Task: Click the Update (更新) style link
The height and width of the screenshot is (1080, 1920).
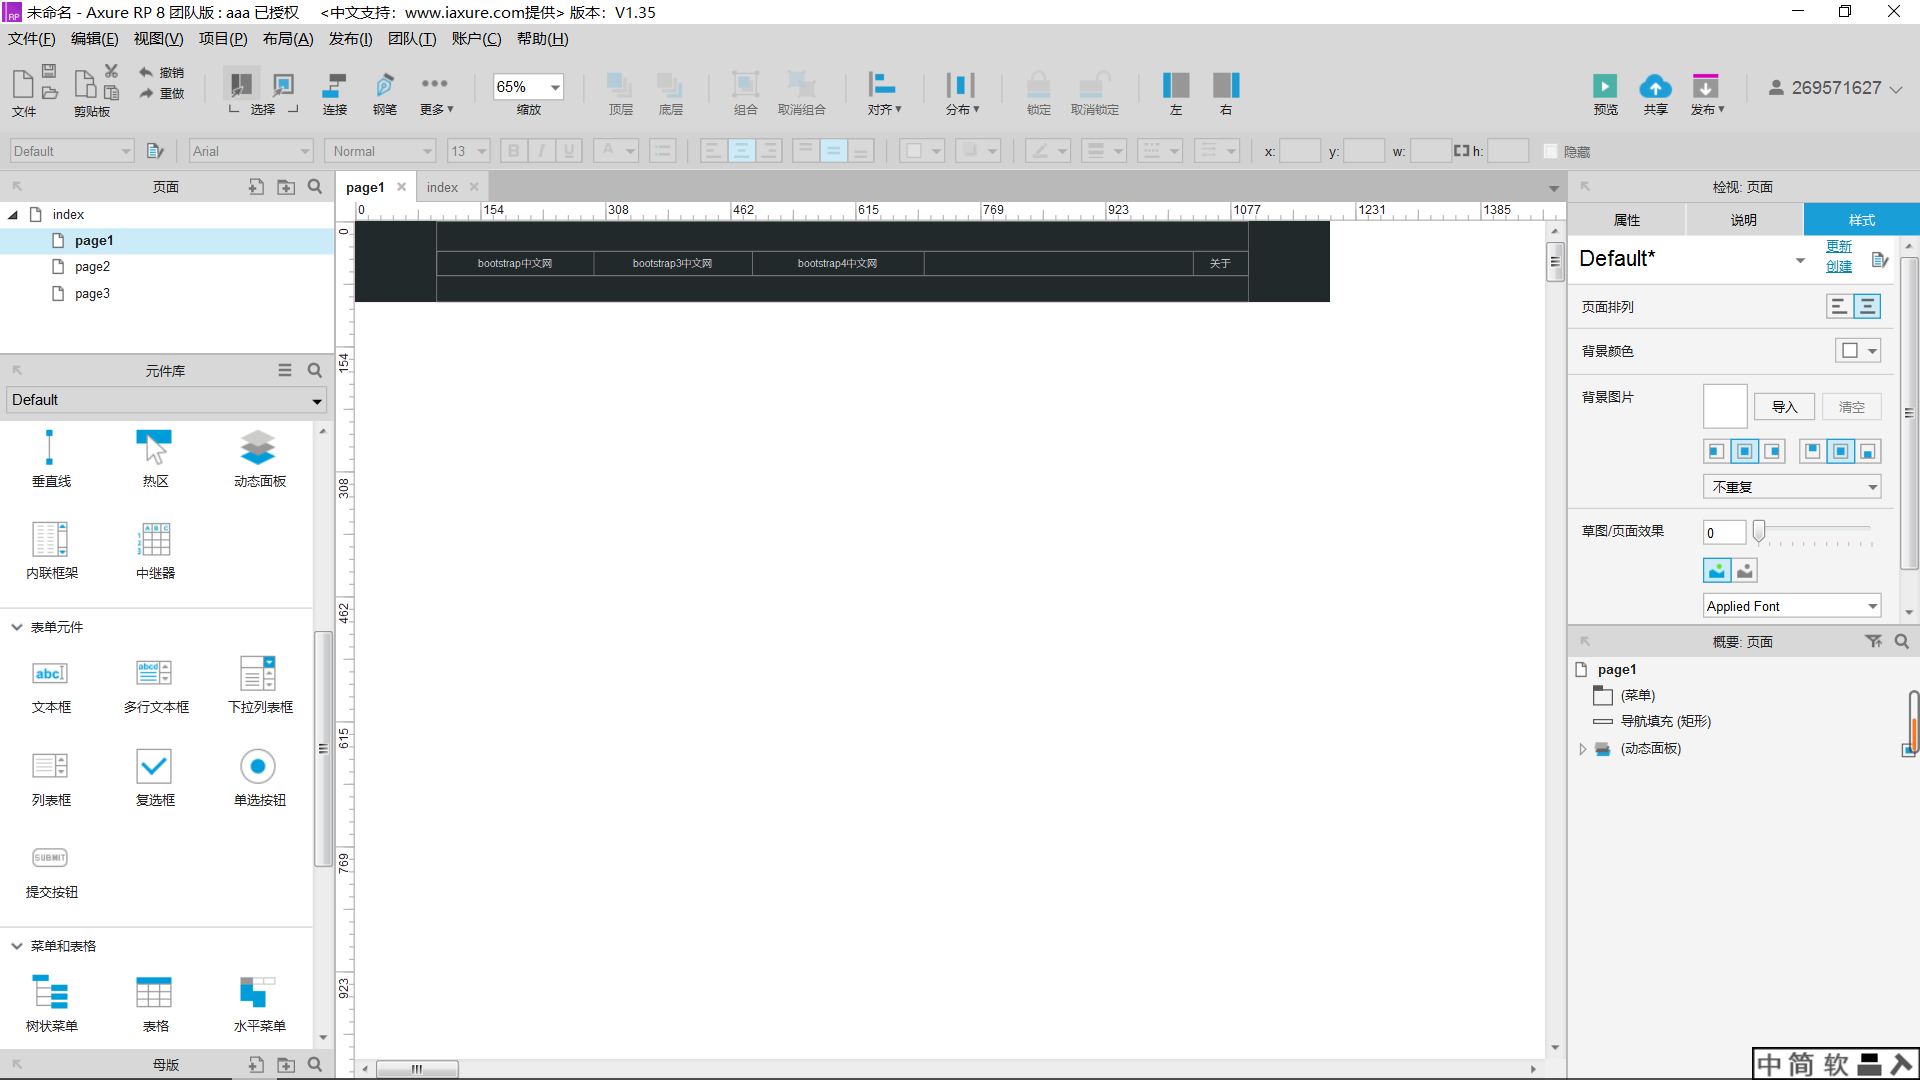Action: [1838, 246]
